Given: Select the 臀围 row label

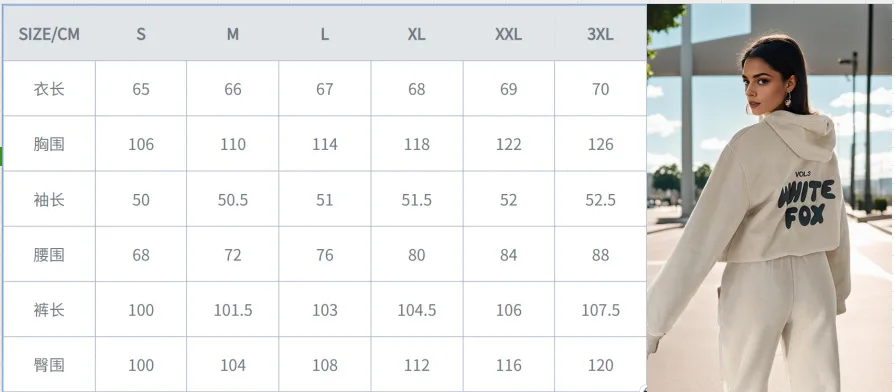Looking at the screenshot, I should [49, 365].
